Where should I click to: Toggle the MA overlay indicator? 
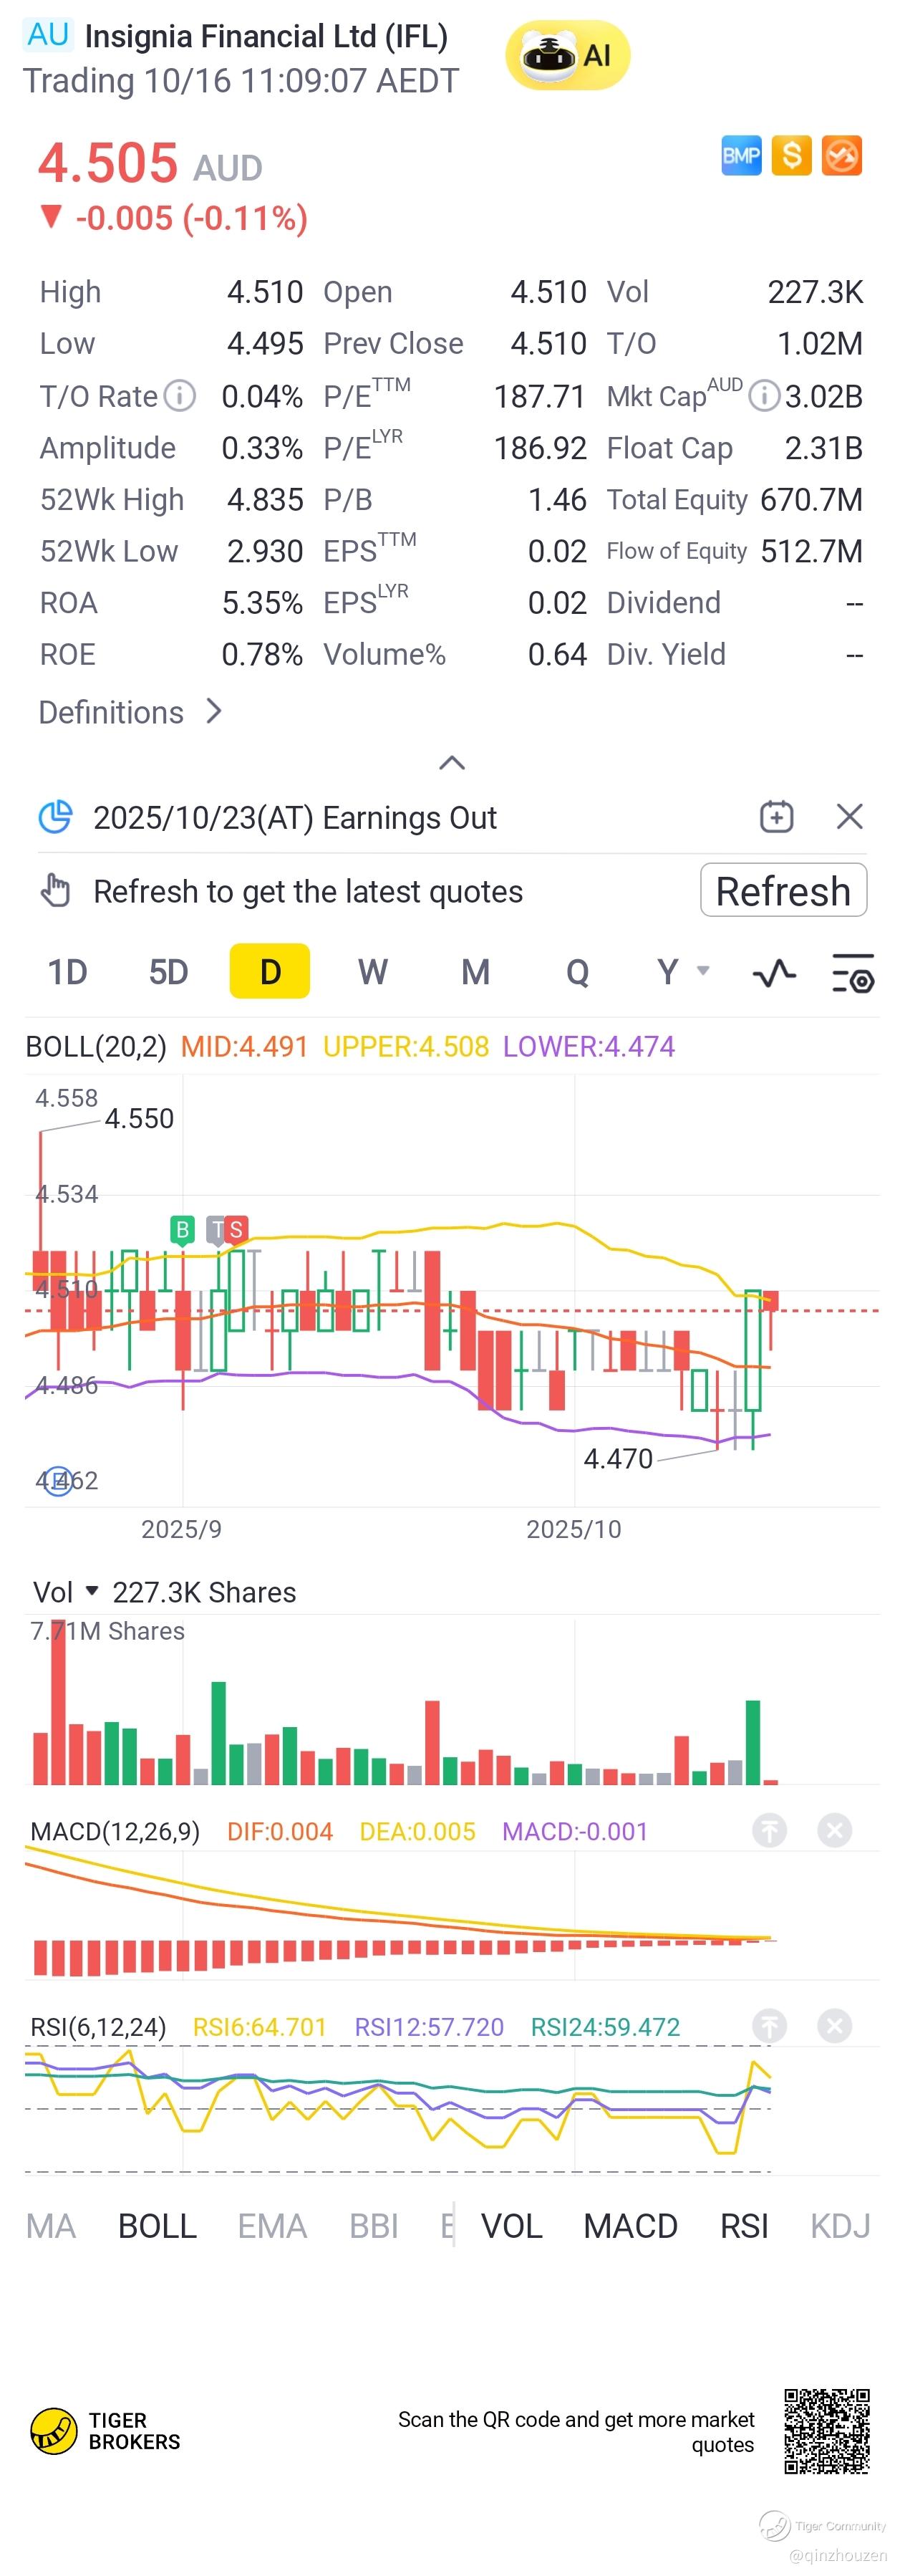click(51, 2226)
